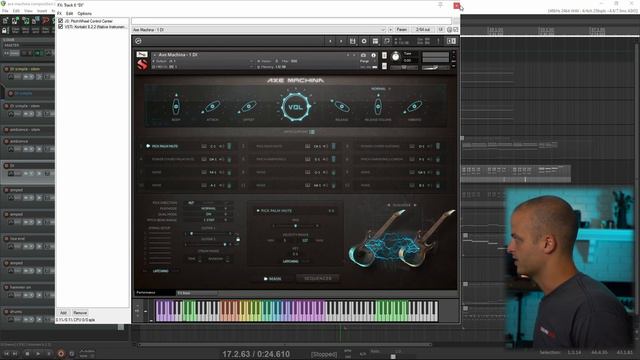The height and width of the screenshot is (360, 640).
Task: Adjust the Body knob in Axe Machina
Action: tap(176, 107)
